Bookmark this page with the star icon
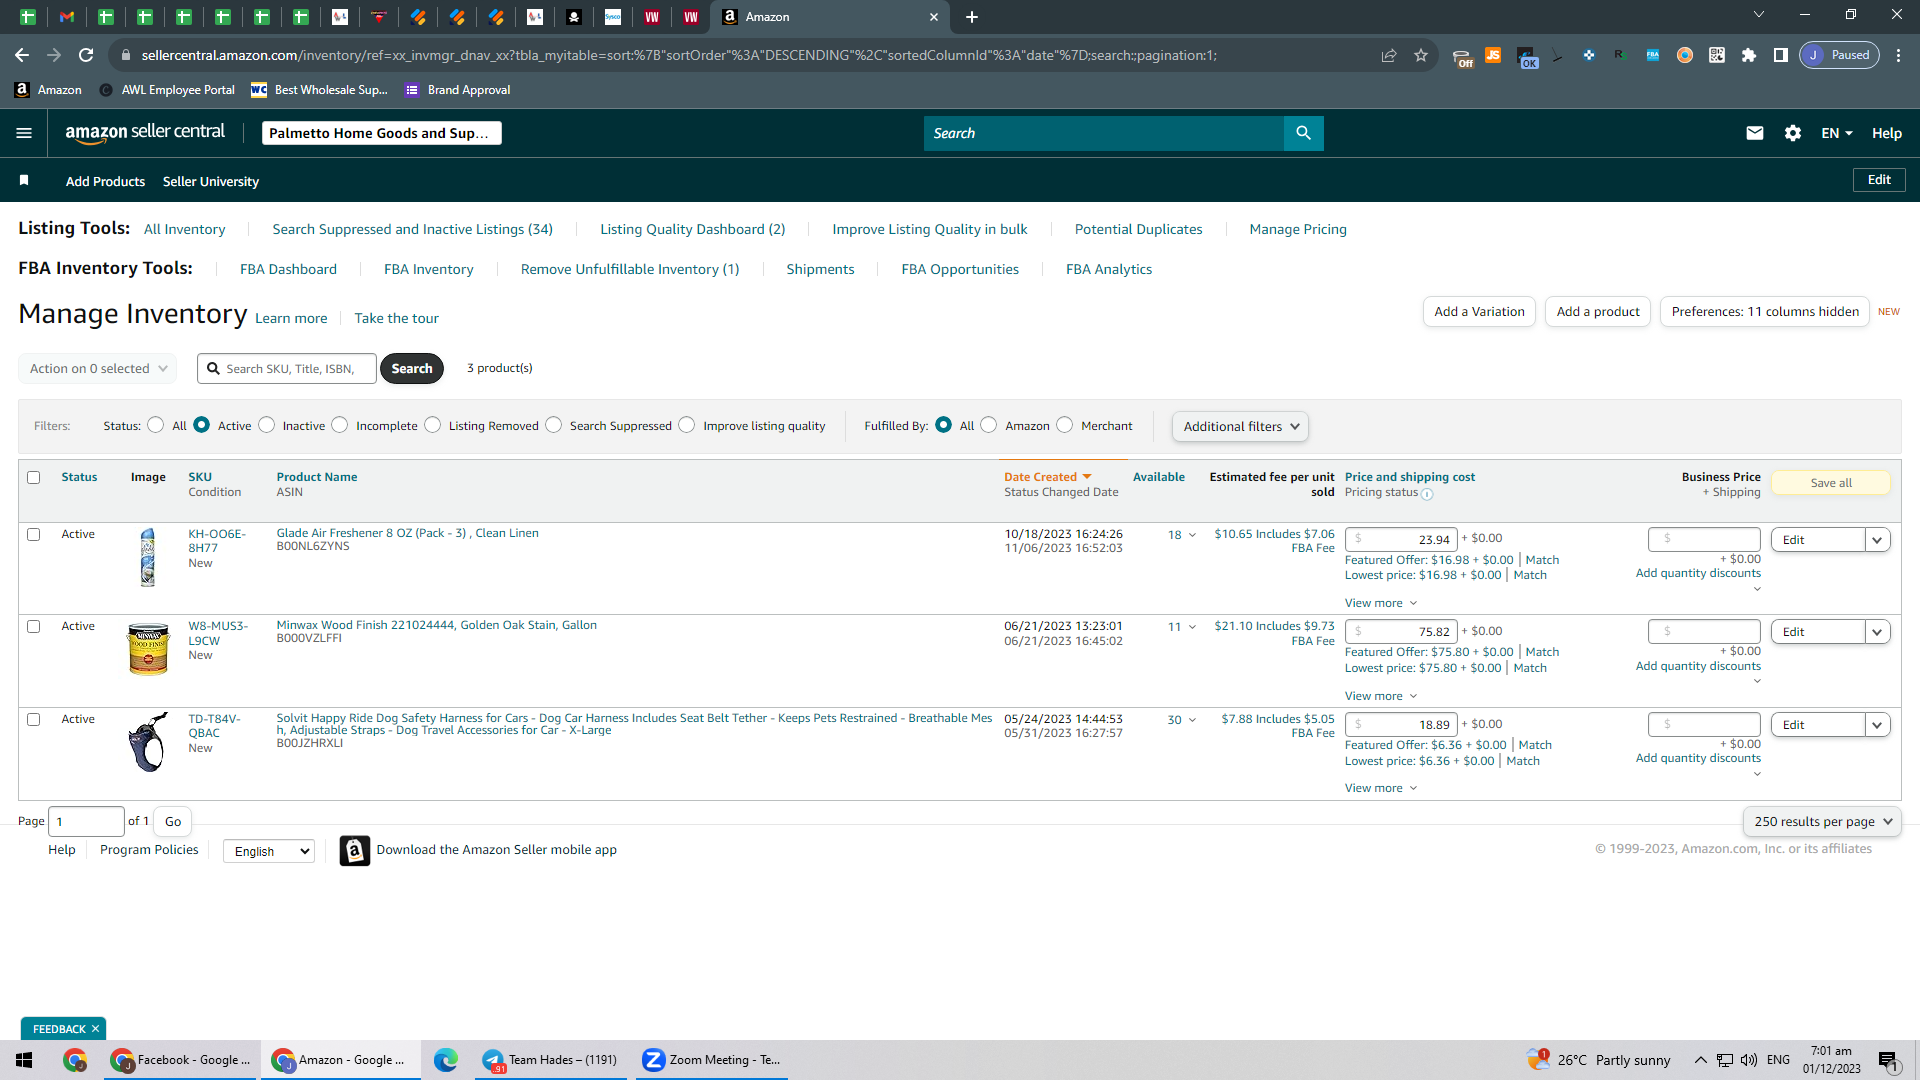The image size is (1920, 1080). point(1421,55)
